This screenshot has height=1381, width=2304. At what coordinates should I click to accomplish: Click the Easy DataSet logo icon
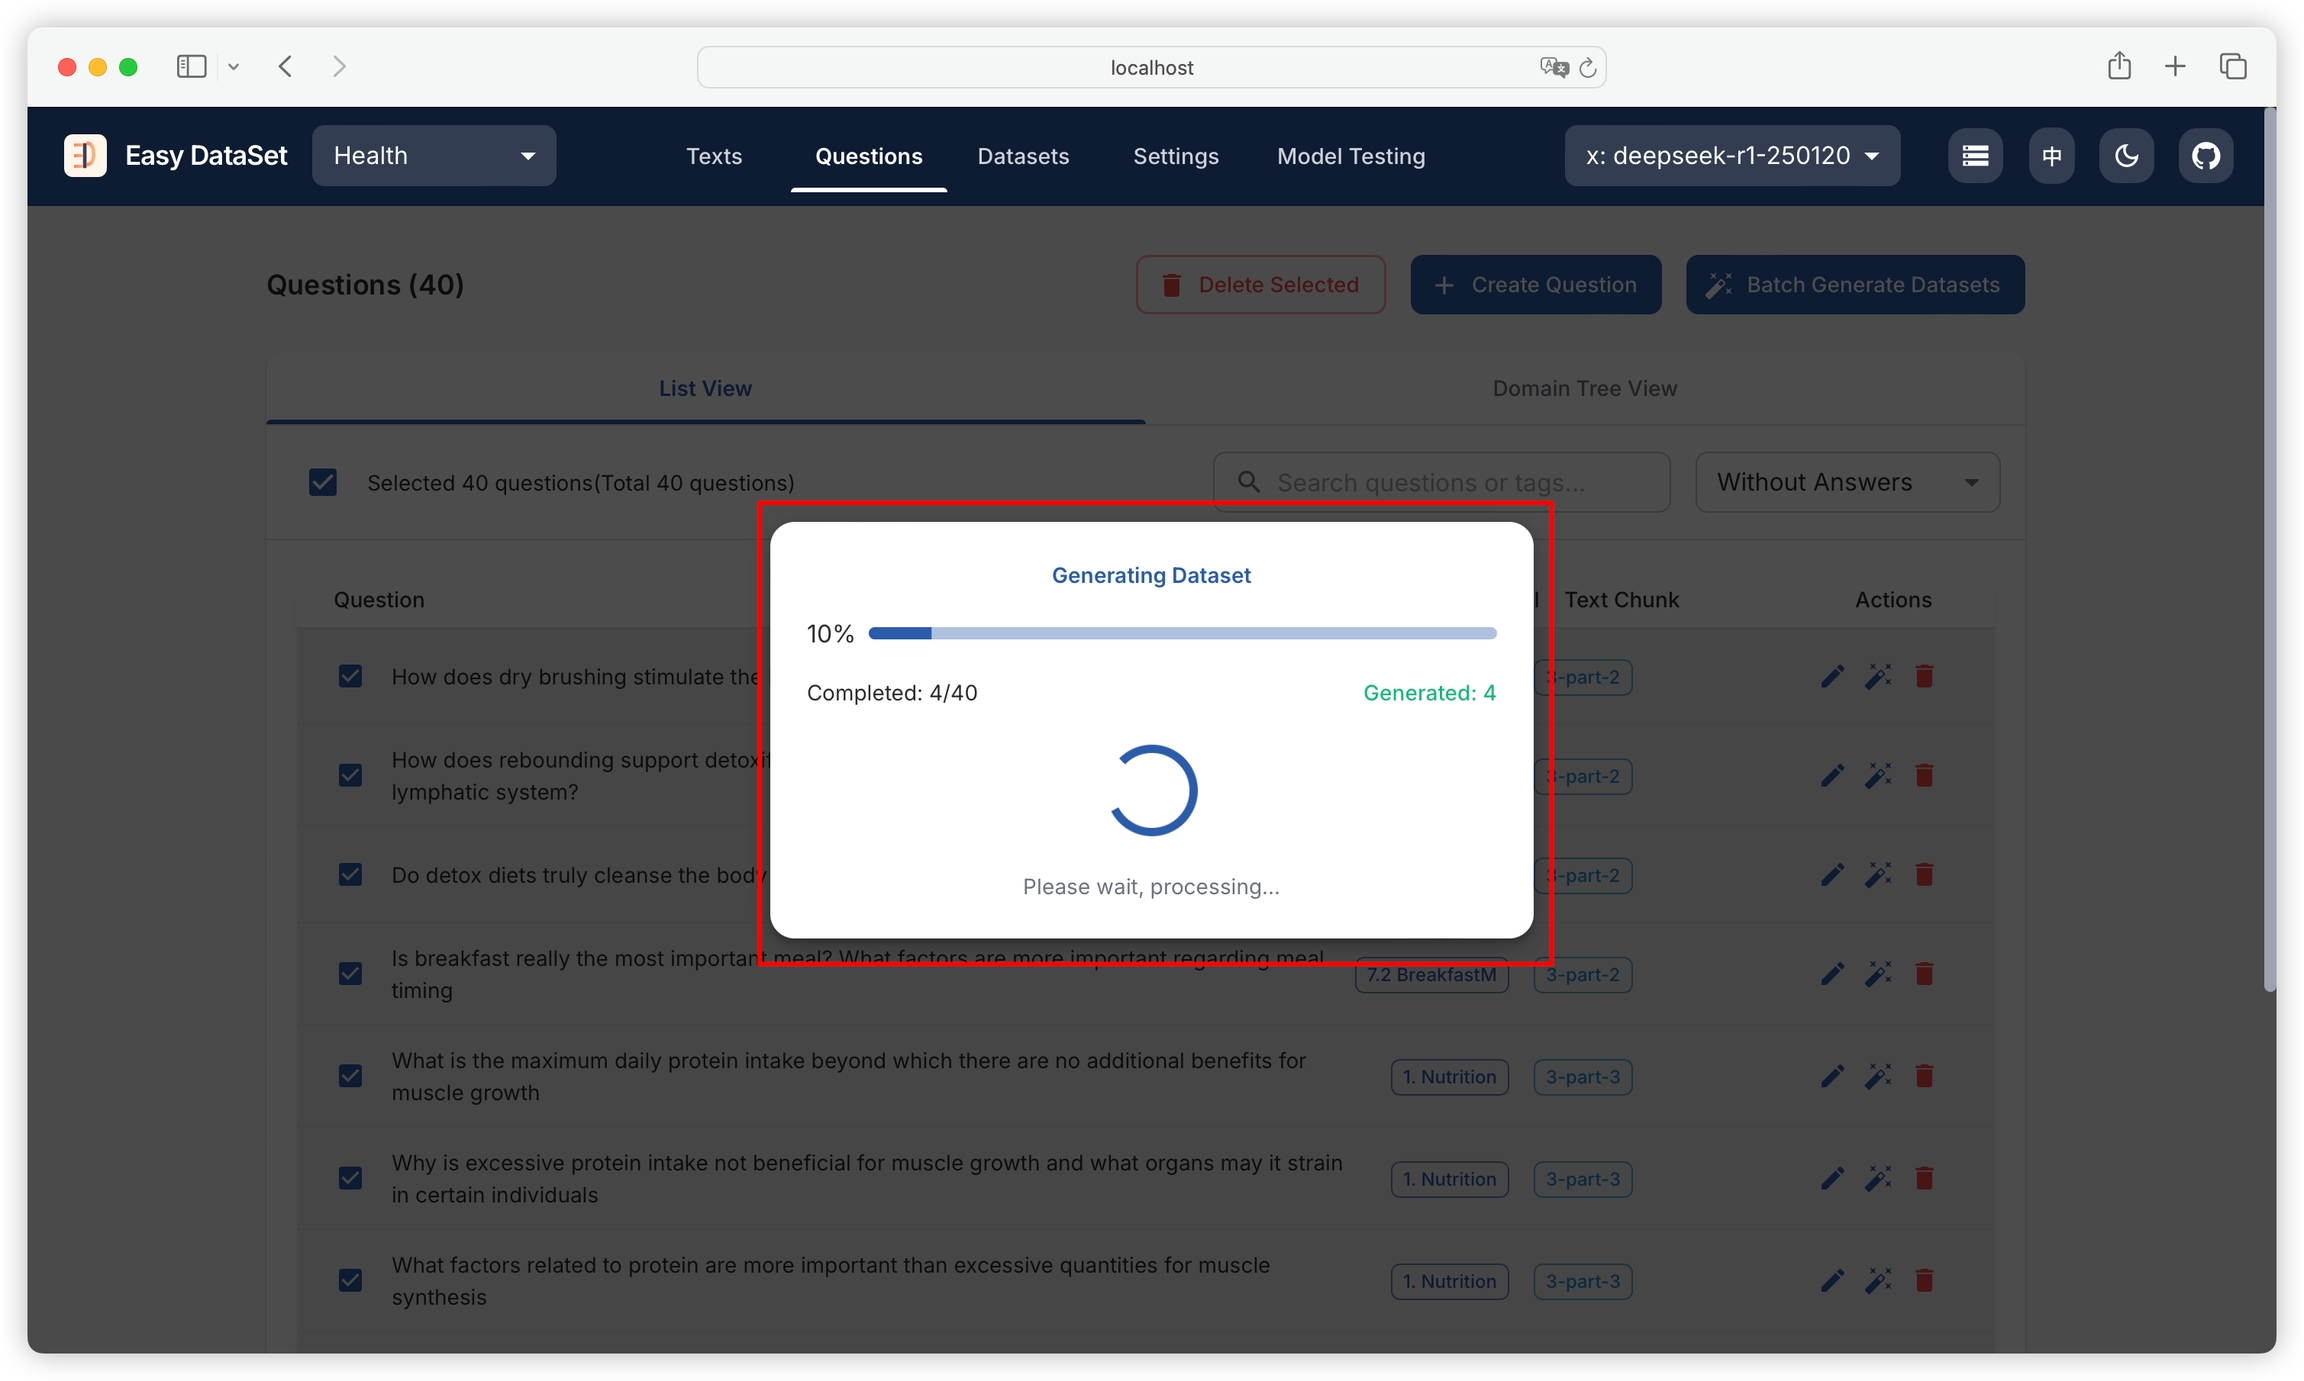(85, 156)
